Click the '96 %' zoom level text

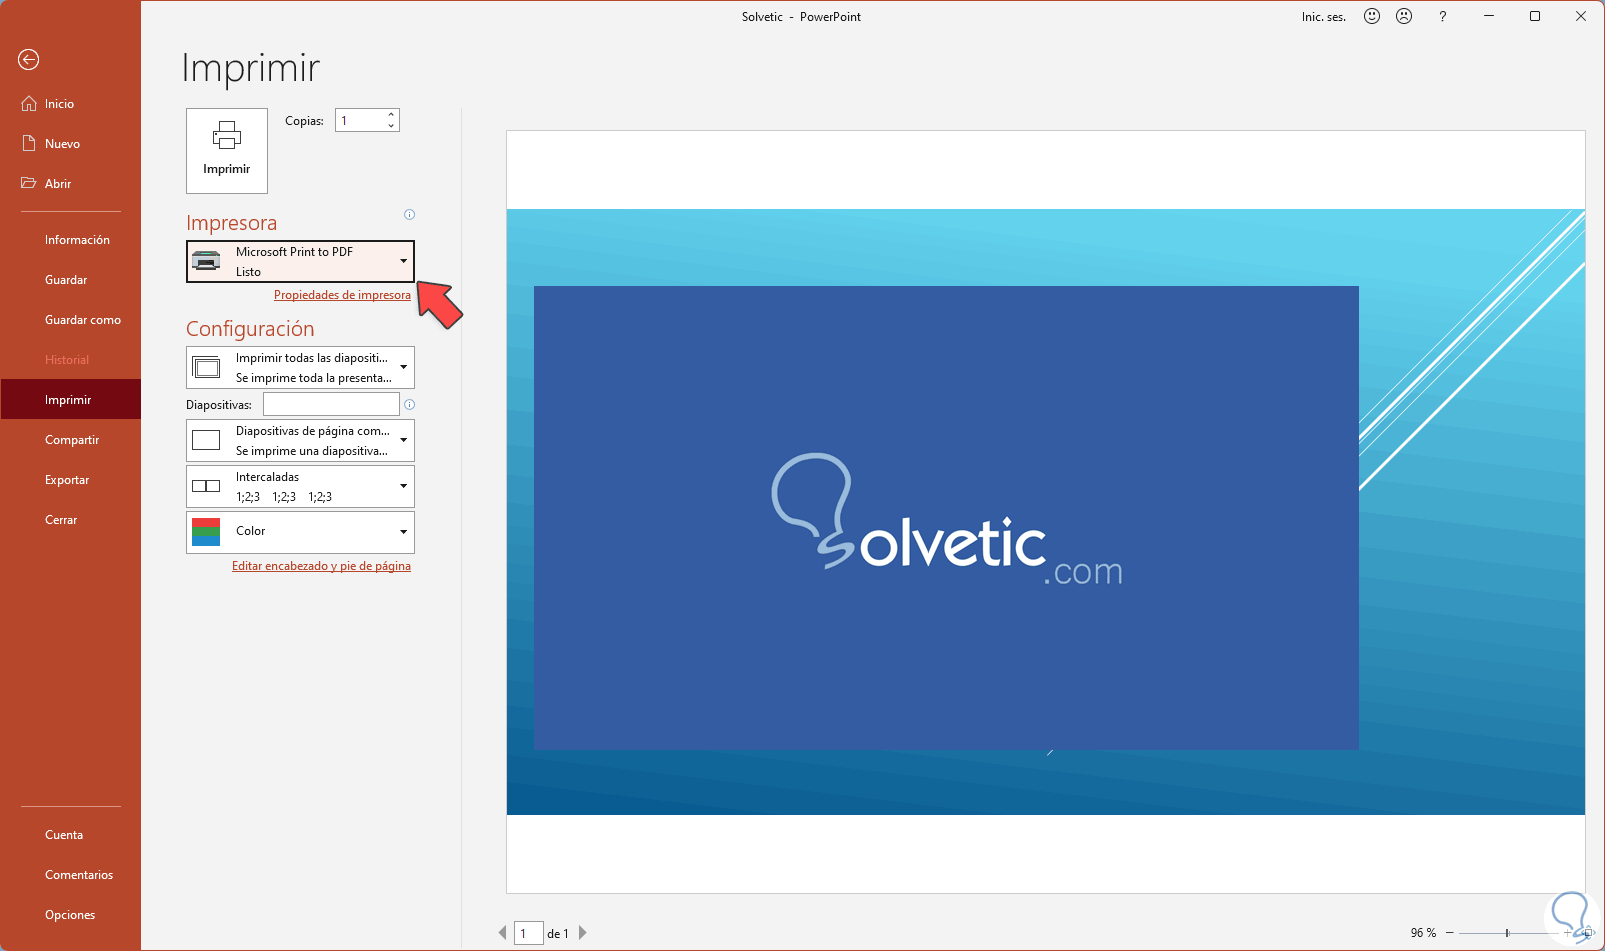[x=1423, y=933]
